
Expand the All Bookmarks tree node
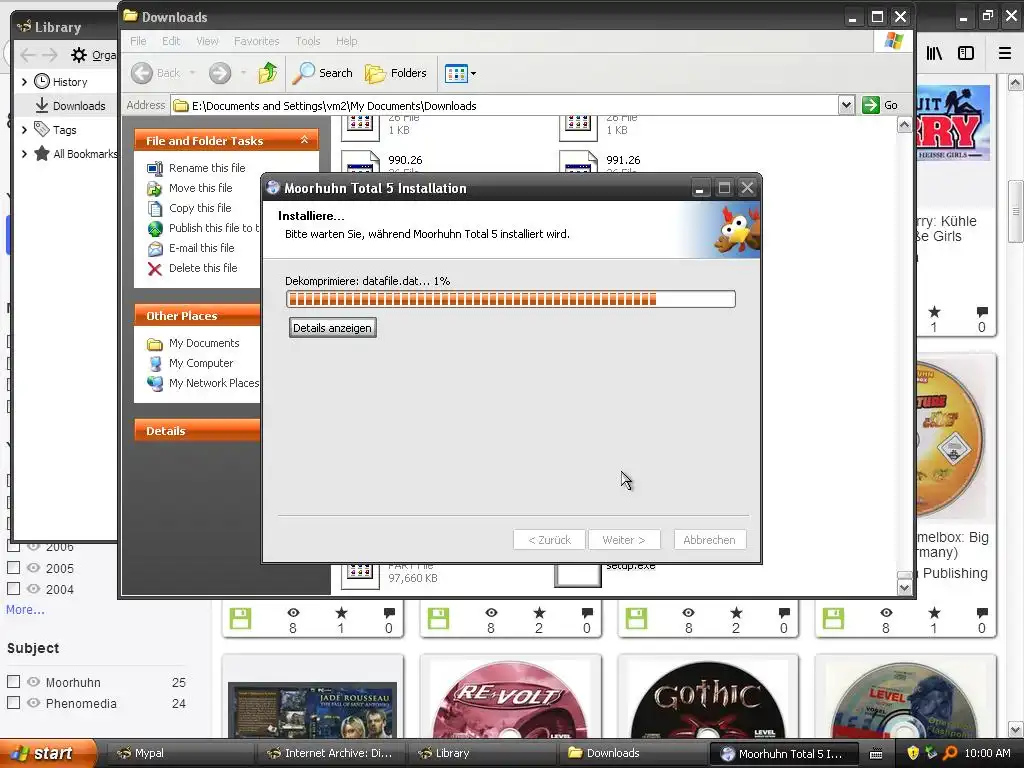24,154
